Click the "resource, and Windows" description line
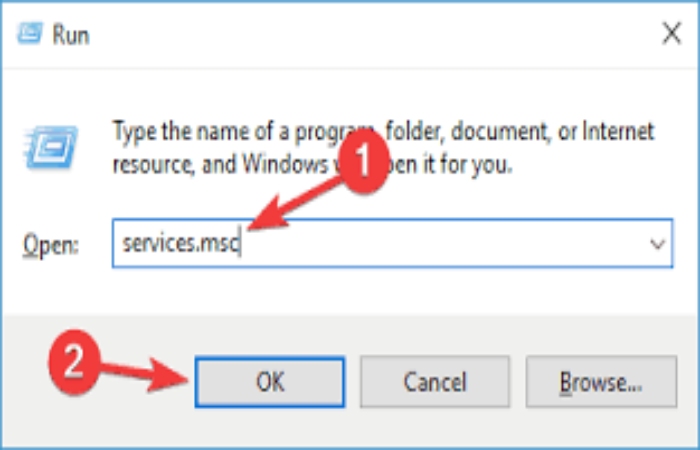Image resolution: width=700 pixels, height=450 pixels. pyautogui.click(x=220, y=165)
